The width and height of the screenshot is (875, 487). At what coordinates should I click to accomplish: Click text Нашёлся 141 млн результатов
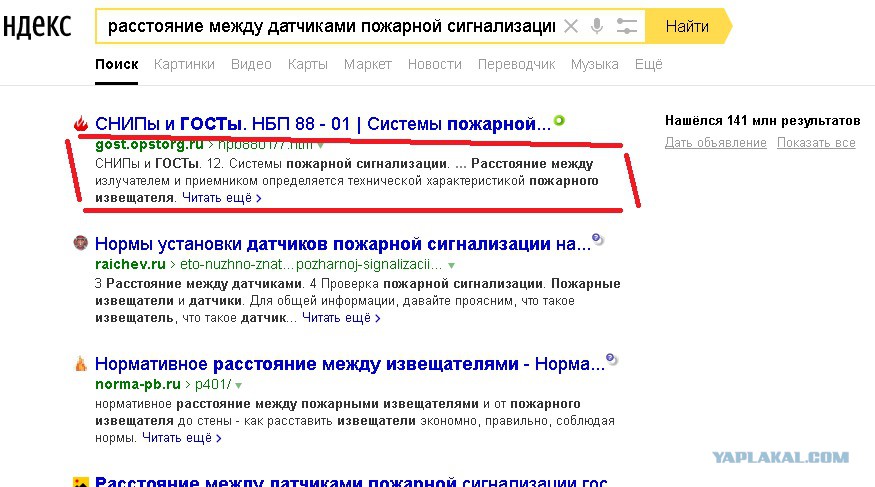[x=762, y=120]
